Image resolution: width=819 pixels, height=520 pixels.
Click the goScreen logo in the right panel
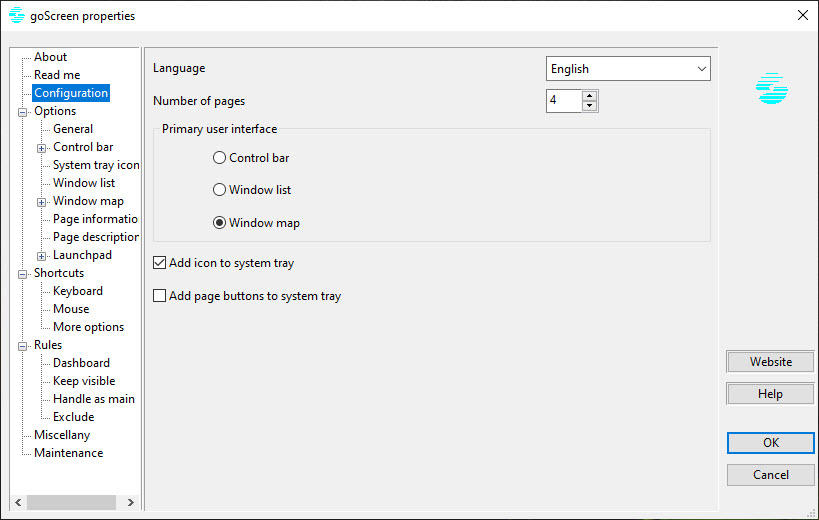tap(771, 89)
